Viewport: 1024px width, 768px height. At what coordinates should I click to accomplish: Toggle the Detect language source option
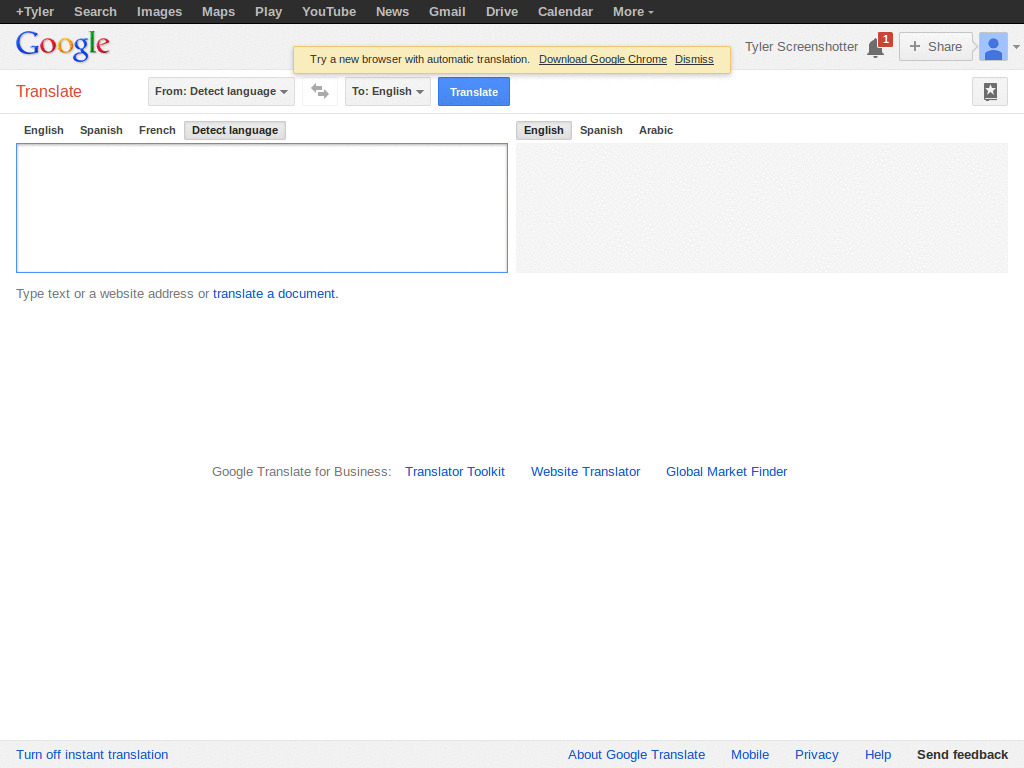click(235, 130)
